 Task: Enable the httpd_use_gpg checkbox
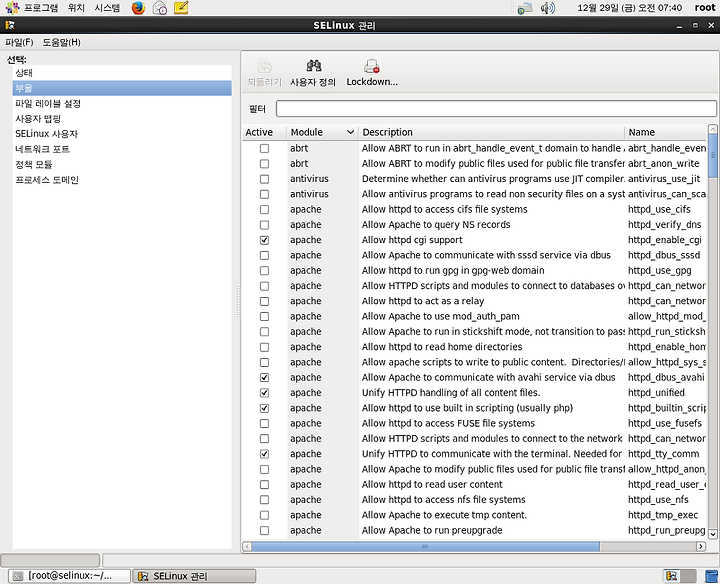[264, 270]
